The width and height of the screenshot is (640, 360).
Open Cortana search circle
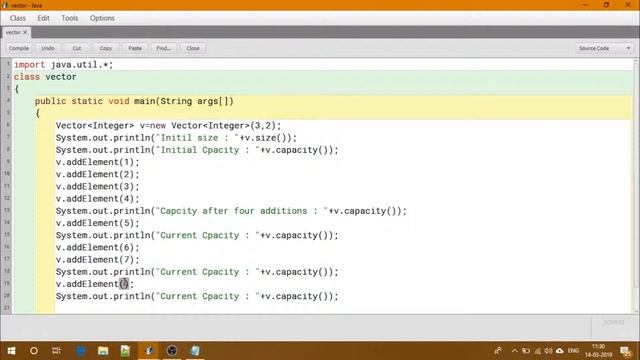(x=34, y=351)
